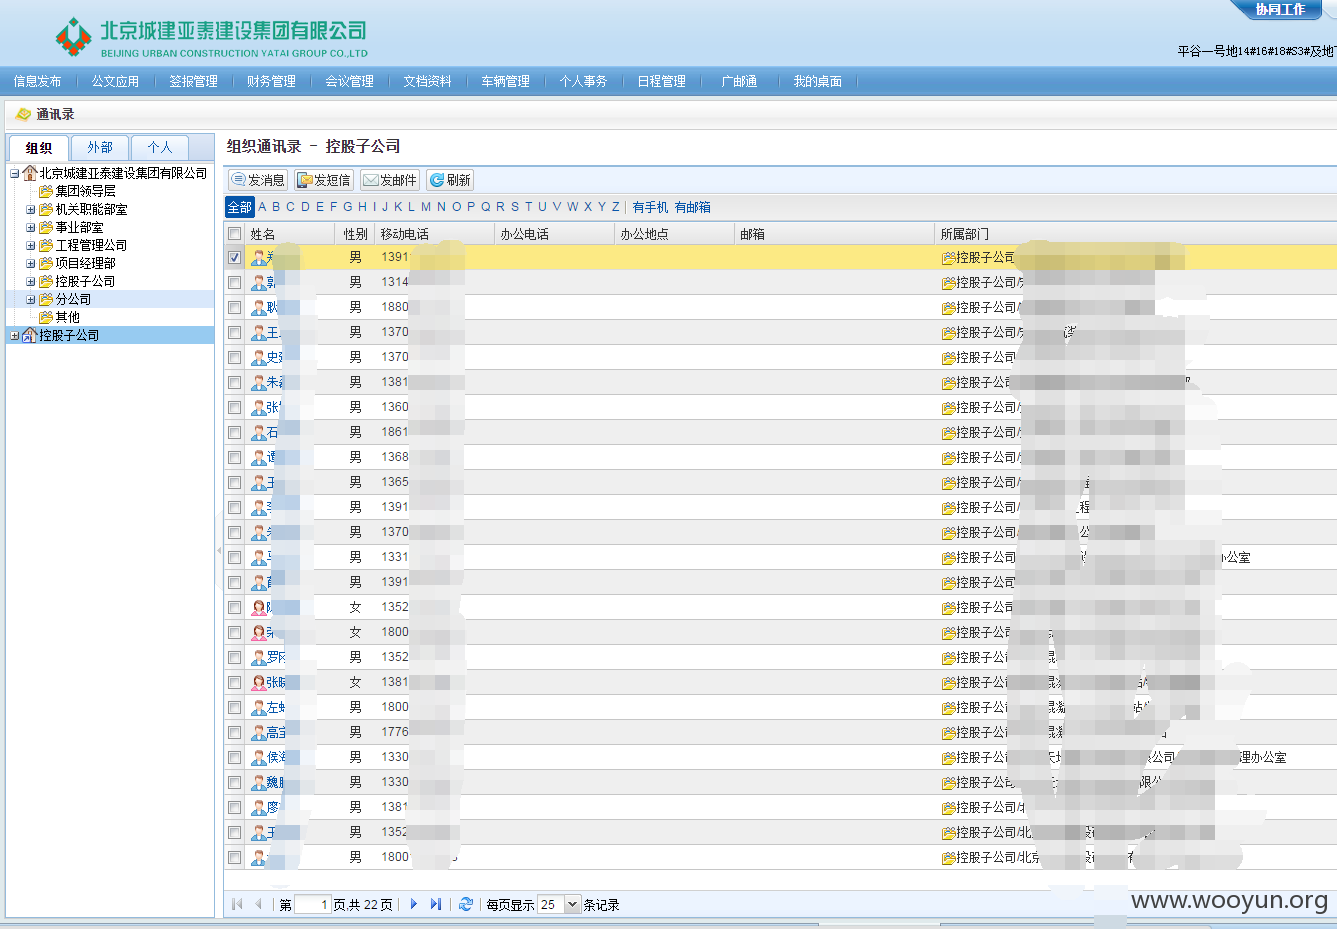Click the previous page arrow in pager
Viewport: 1337px width, 929px height.
(258, 904)
